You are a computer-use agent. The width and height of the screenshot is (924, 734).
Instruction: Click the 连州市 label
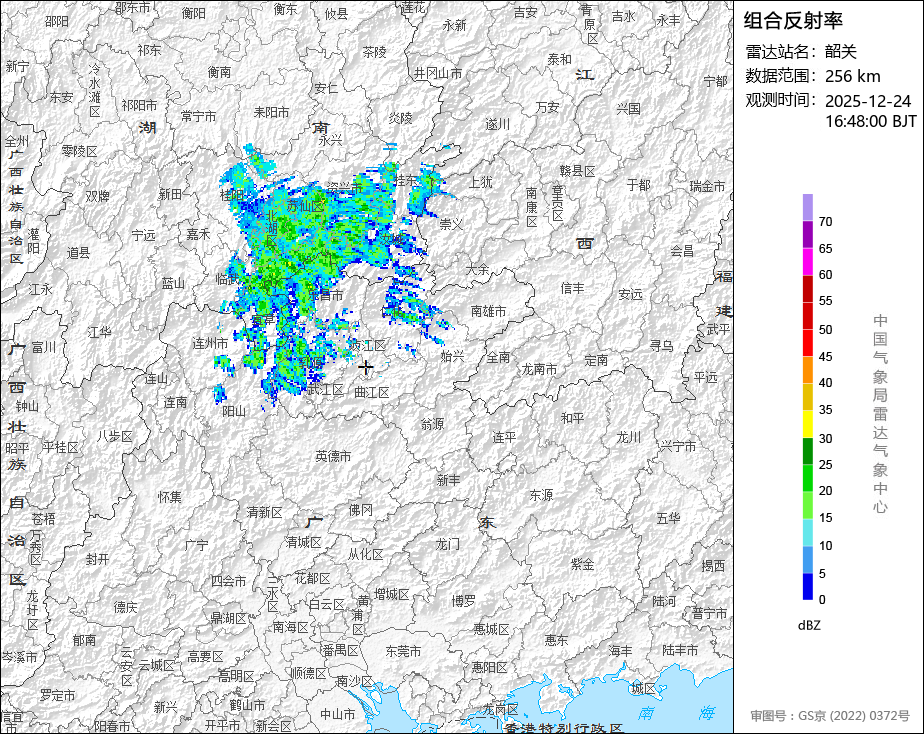(210, 343)
